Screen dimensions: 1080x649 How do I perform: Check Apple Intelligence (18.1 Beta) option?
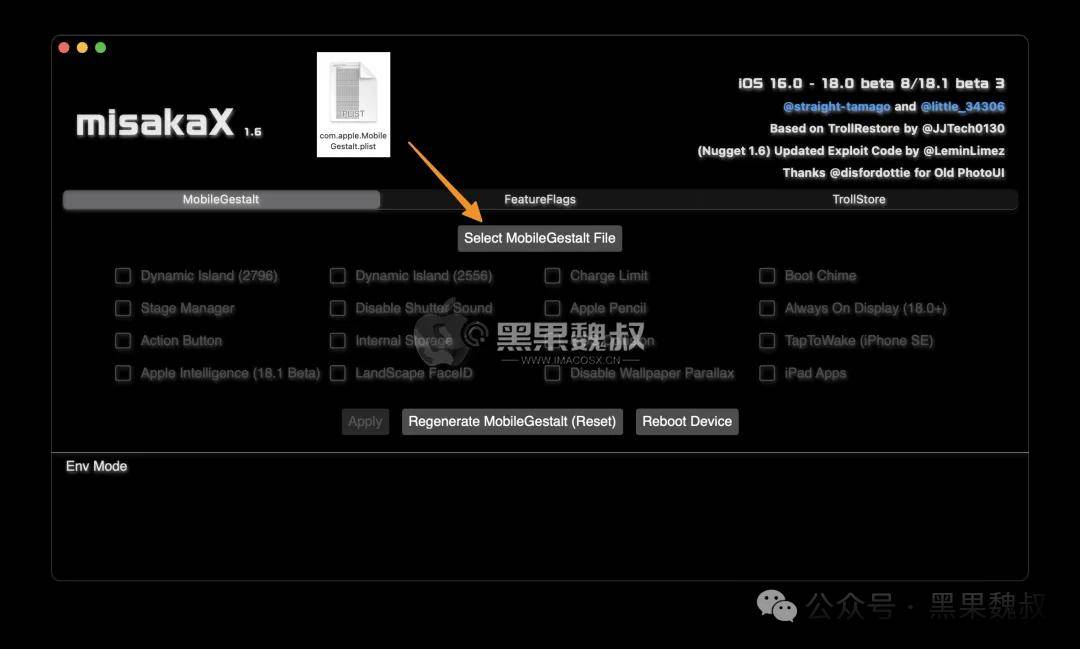(x=123, y=373)
